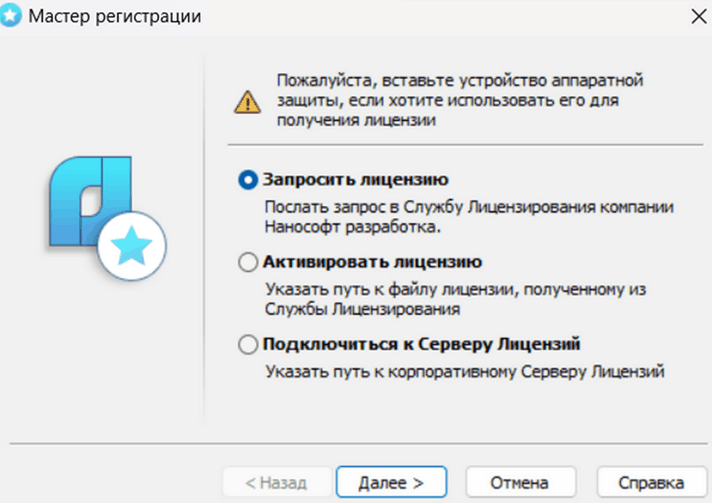This screenshot has width=712, height=503.
Task: Click the greyed-out < Назад button
Action: [x=276, y=481]
